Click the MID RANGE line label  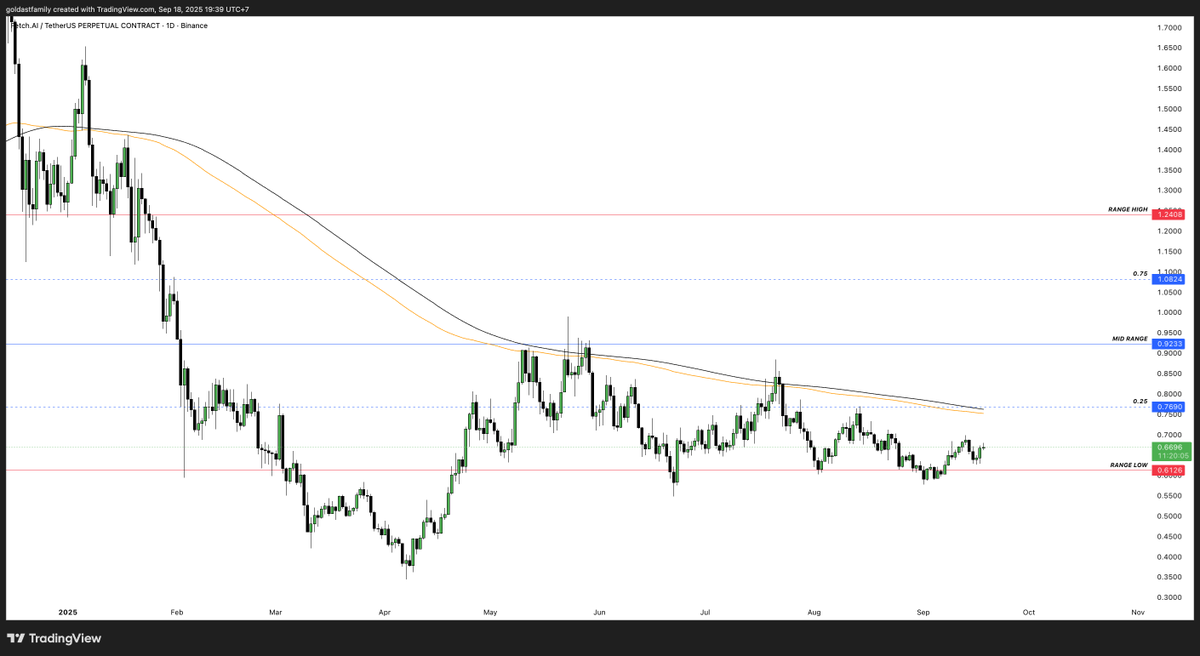point(1129,339)
